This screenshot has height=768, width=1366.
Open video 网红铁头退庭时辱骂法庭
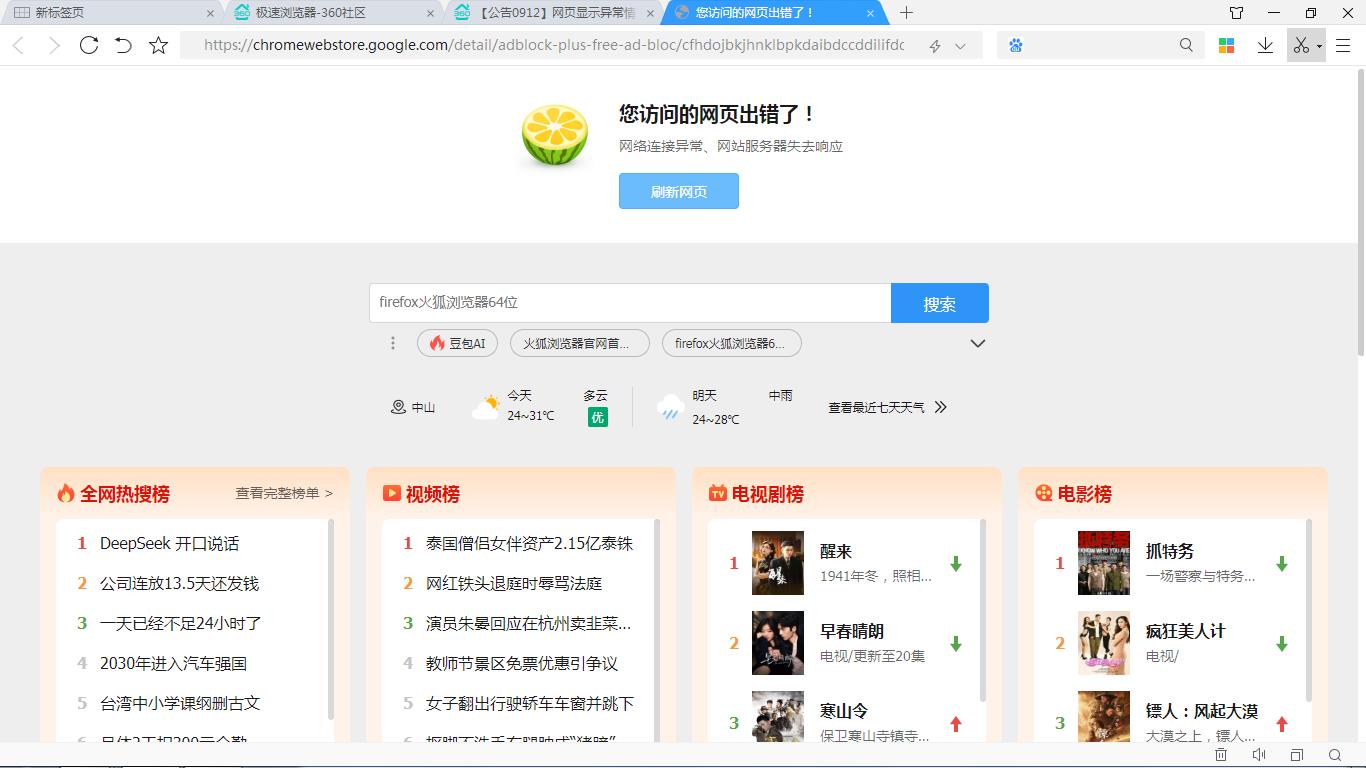point(514,583)
